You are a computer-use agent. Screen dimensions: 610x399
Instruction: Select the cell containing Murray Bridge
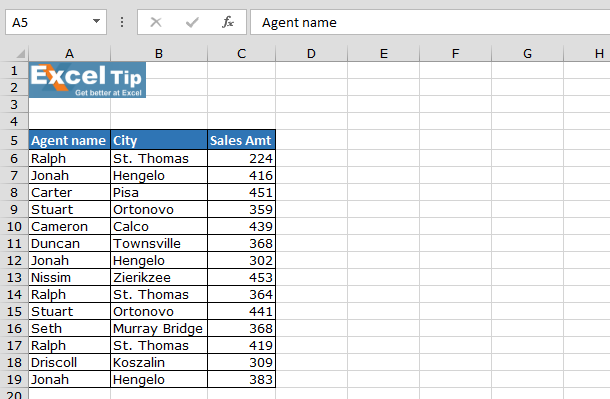click(159, 328)
